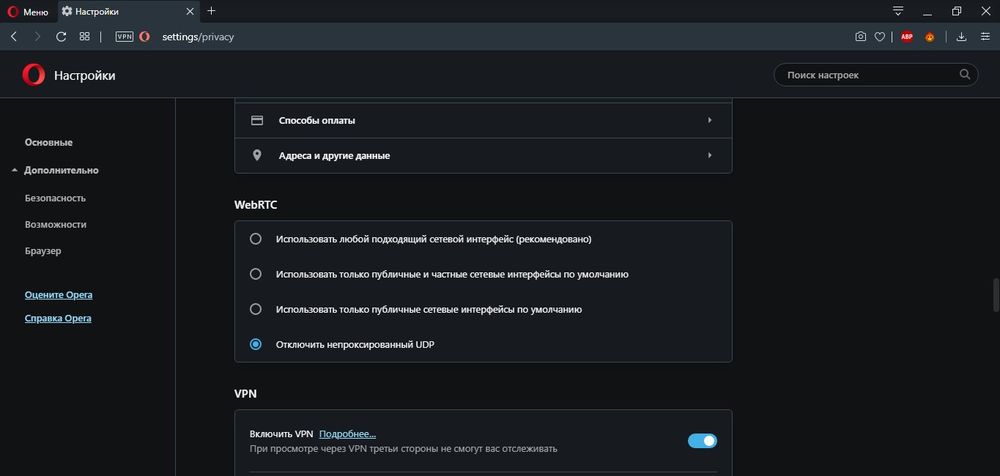The width and height of the screenshot is (1000, 476).
Task: Click the heart bookmark icon
Action: pos(880,36)
